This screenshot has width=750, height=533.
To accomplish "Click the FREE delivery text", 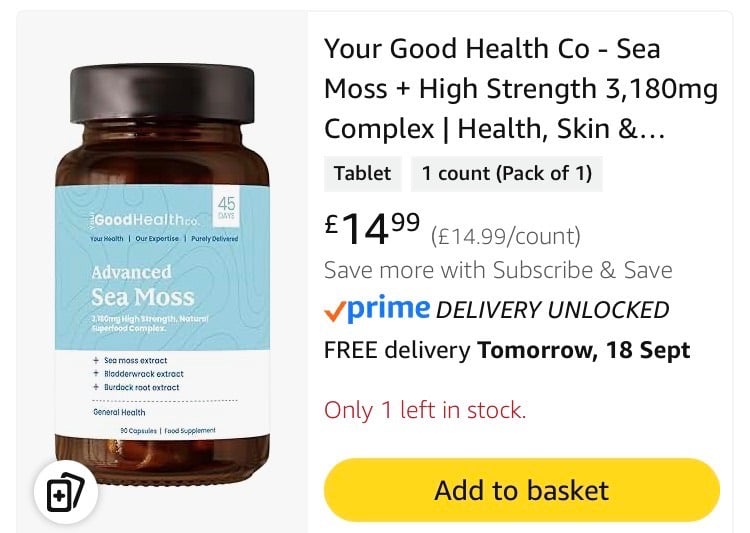I will tap(397, 350).
